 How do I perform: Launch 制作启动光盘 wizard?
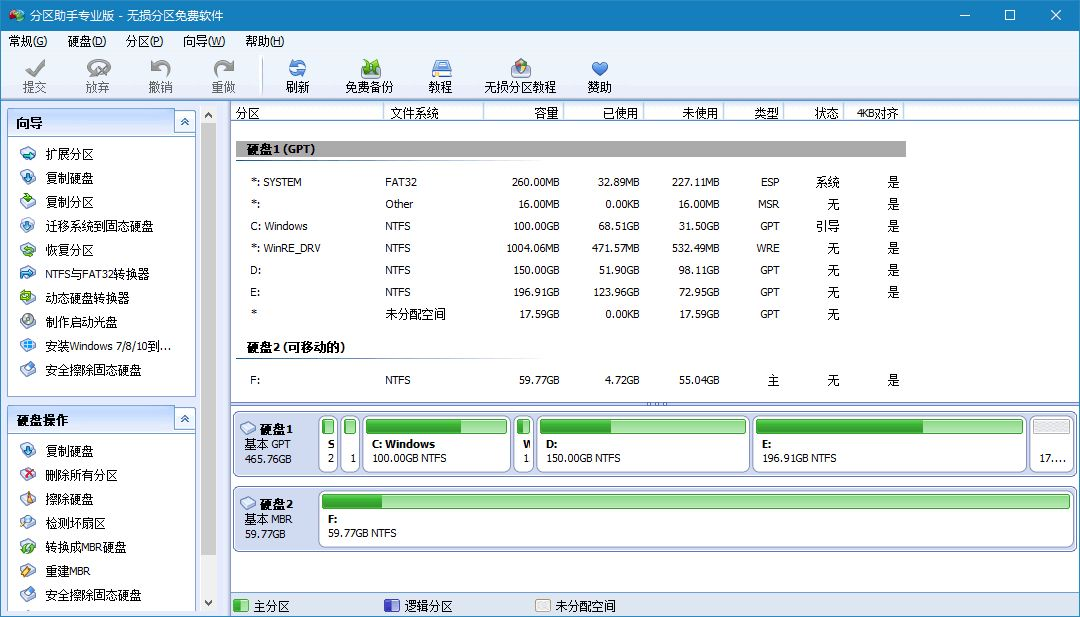pyautogui.click(x=69, y=322)
